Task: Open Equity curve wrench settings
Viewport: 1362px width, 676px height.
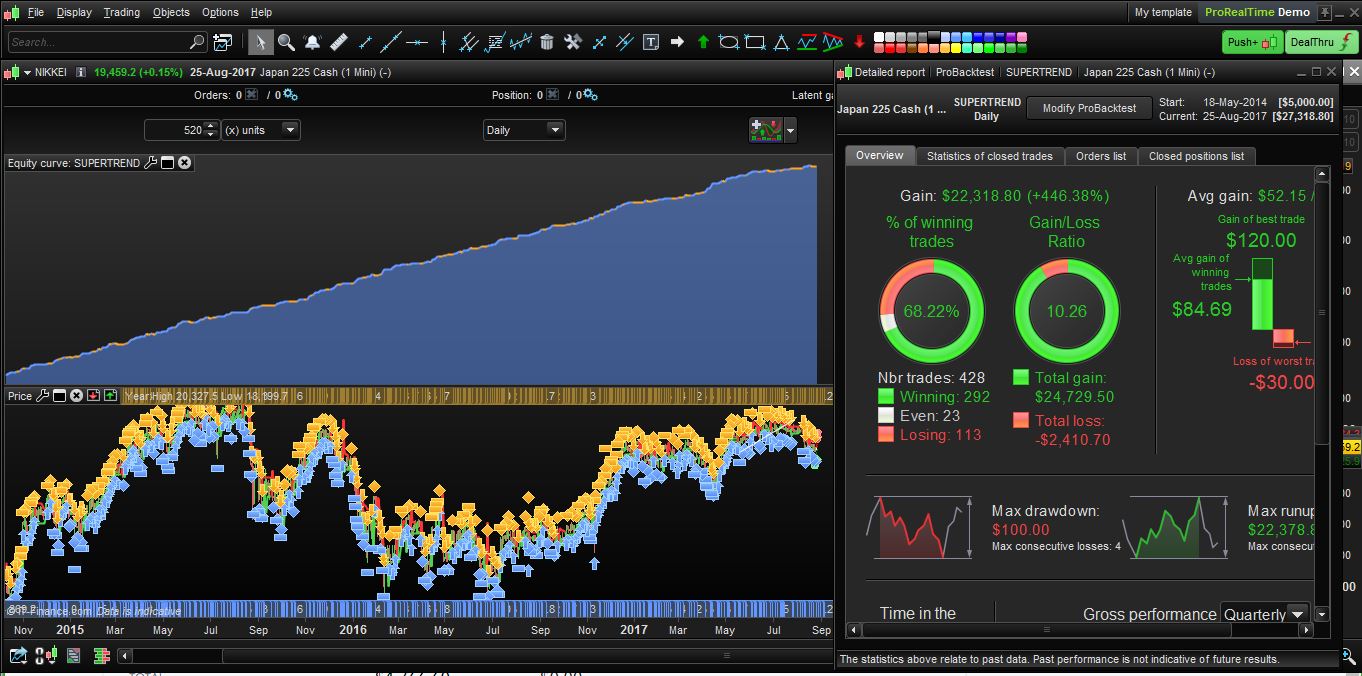Action: (151, 163)
